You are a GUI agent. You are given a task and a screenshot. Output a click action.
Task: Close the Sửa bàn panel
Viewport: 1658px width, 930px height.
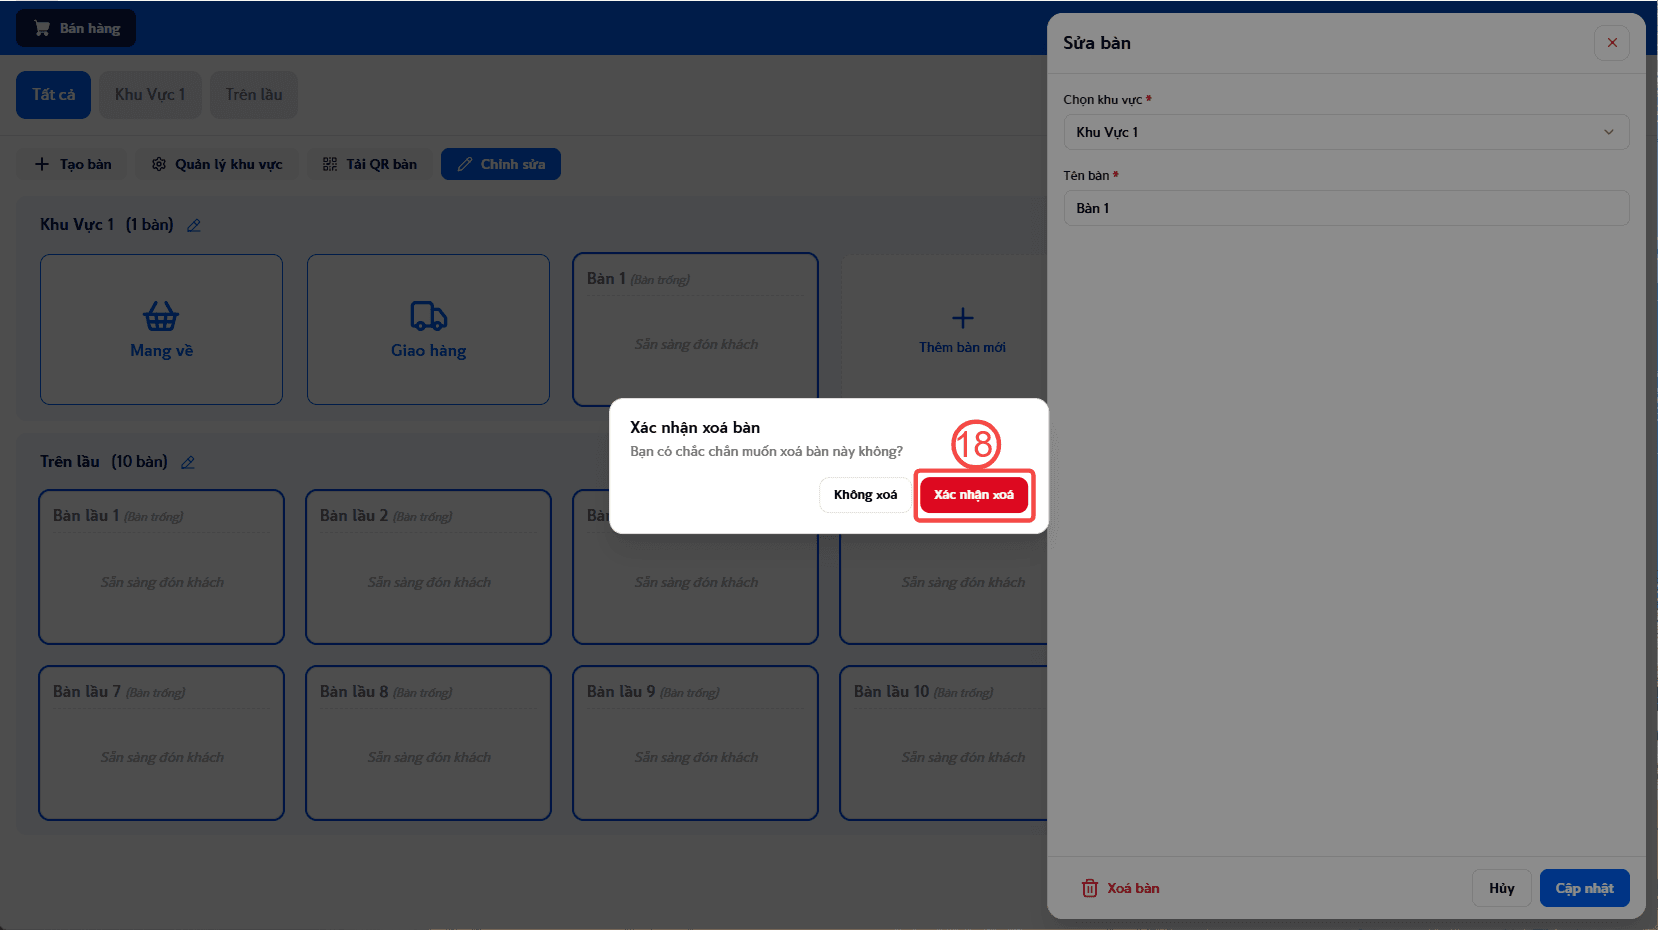pos(1611,43)
